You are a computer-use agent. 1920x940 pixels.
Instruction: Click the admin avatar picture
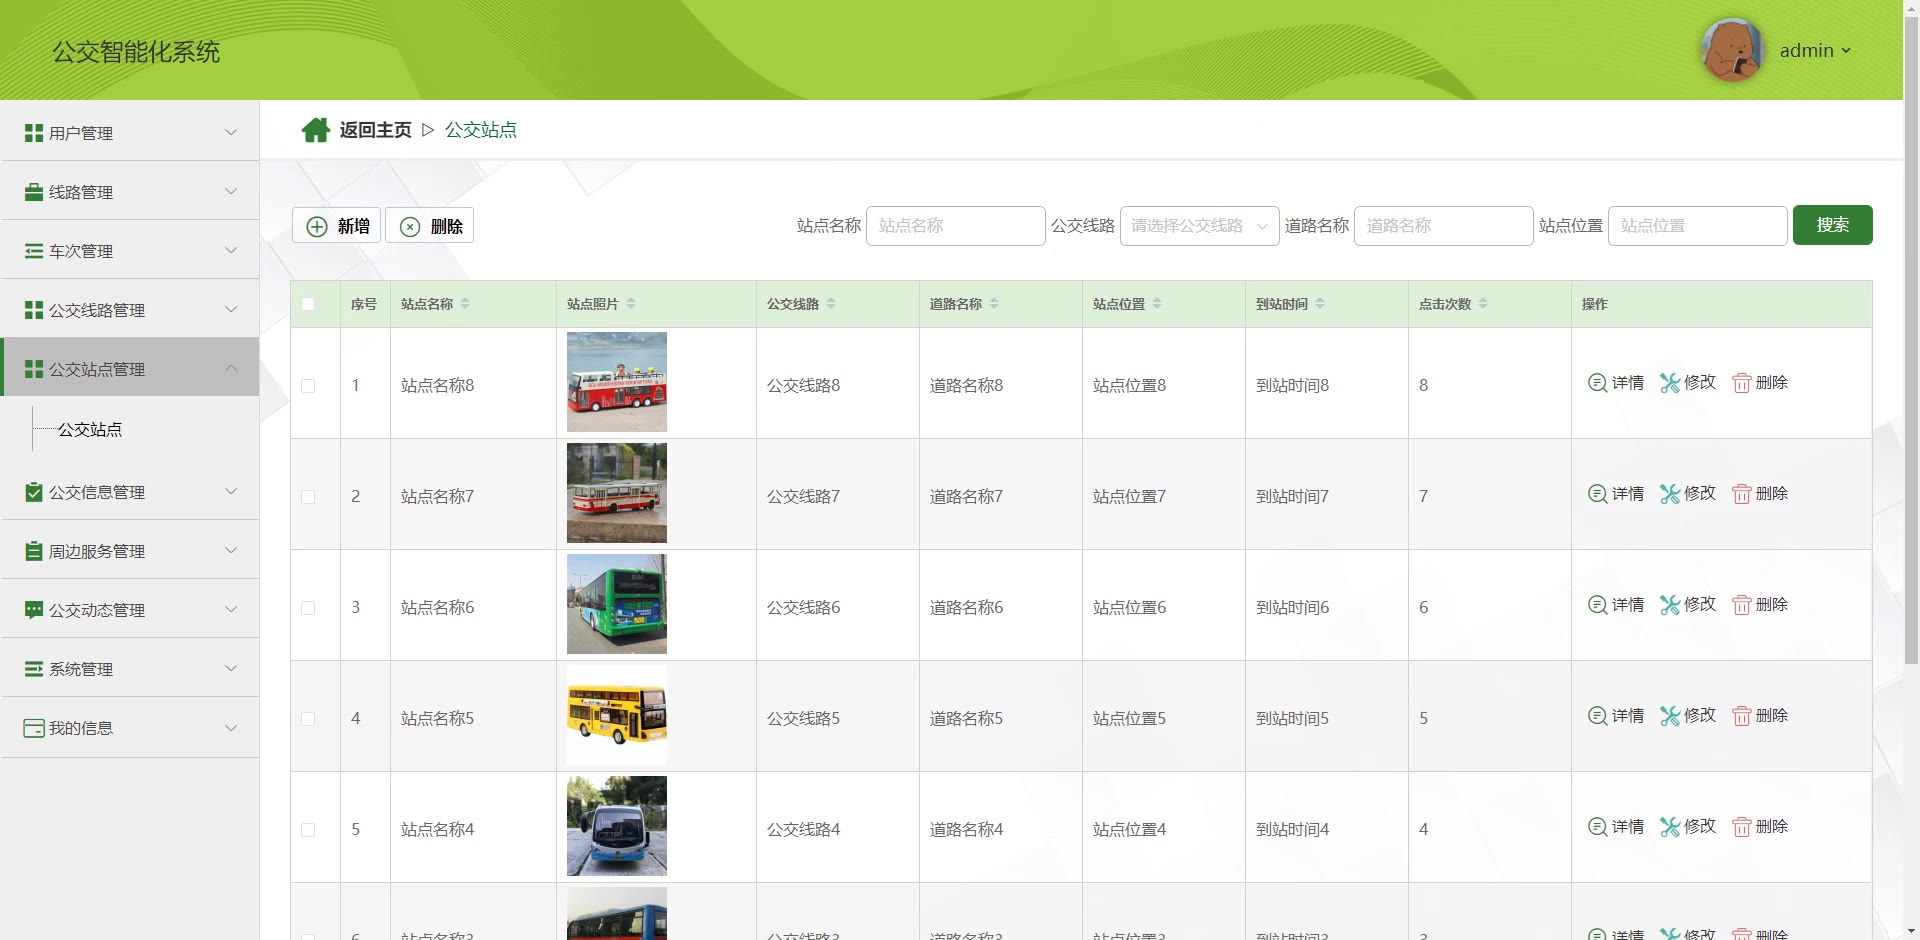pos(1732,50)
